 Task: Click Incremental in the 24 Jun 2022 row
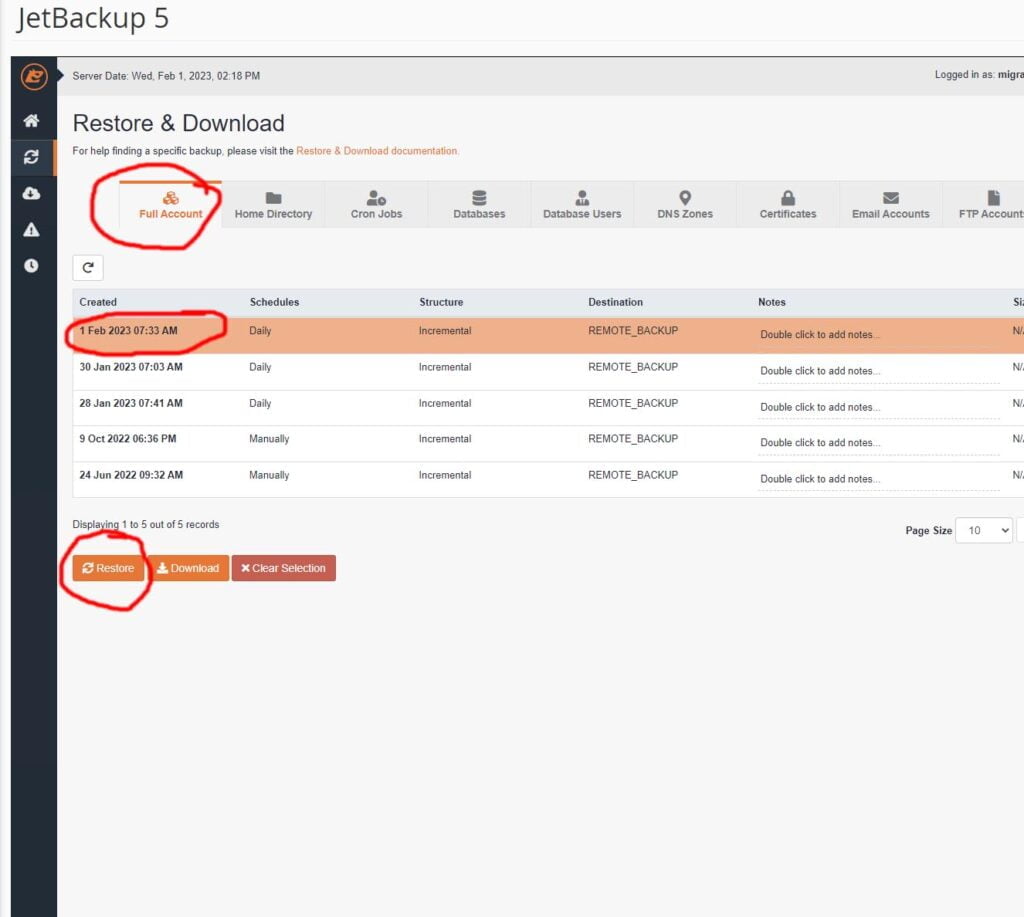[x=445, y=475]
